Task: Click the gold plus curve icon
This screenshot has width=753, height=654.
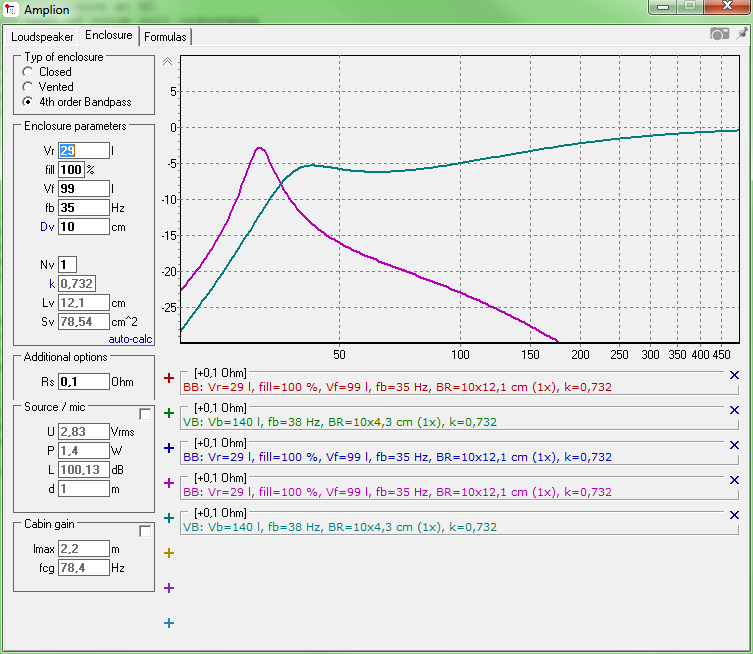Action: coord(169,553)
